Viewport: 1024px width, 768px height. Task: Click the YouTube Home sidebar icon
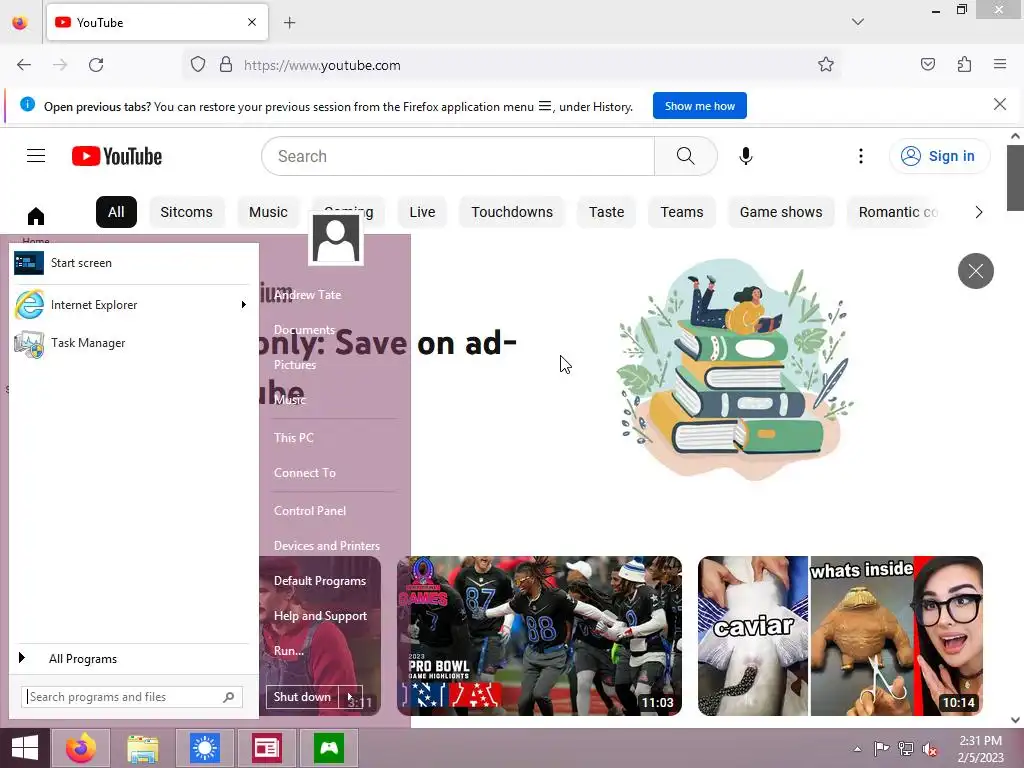pos(36,216)
